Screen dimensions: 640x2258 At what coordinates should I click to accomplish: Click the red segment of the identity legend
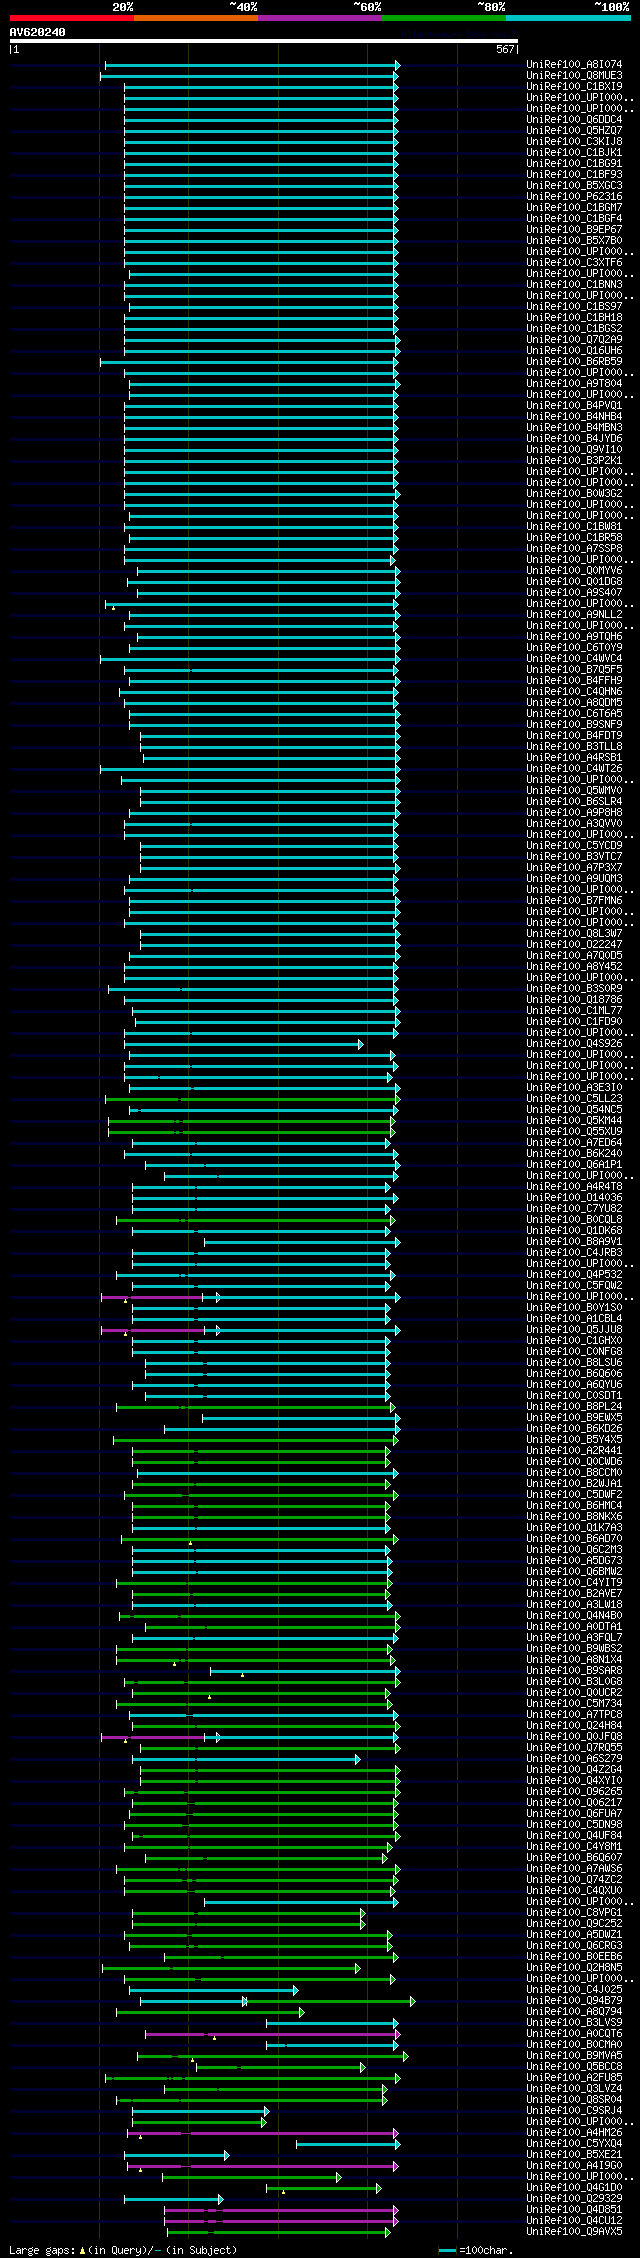click(72, 18)
